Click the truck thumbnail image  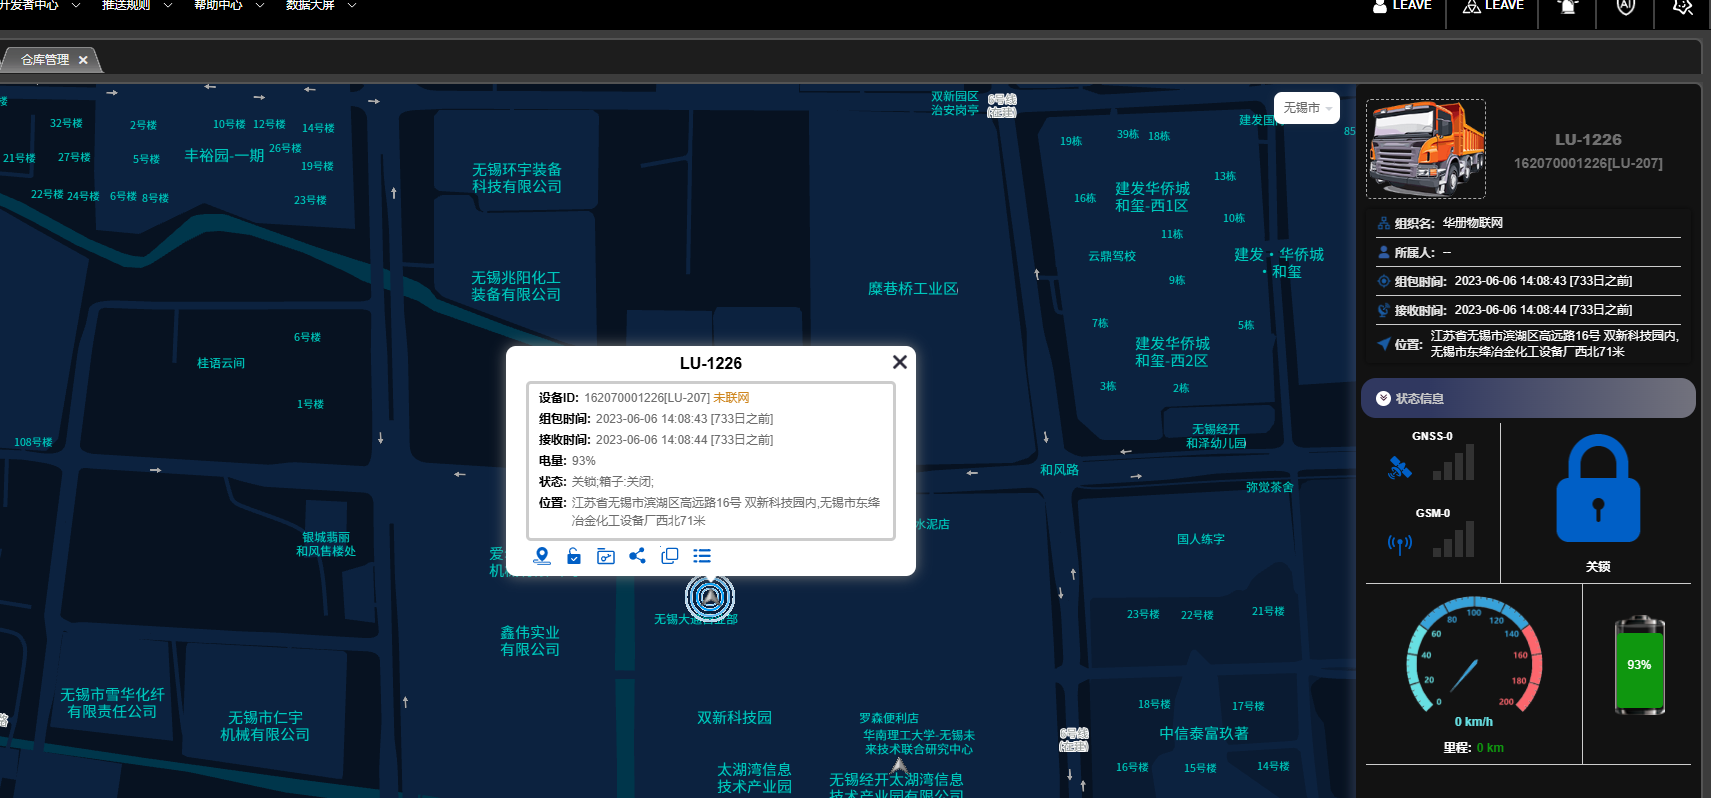(x=1426, y=149)
